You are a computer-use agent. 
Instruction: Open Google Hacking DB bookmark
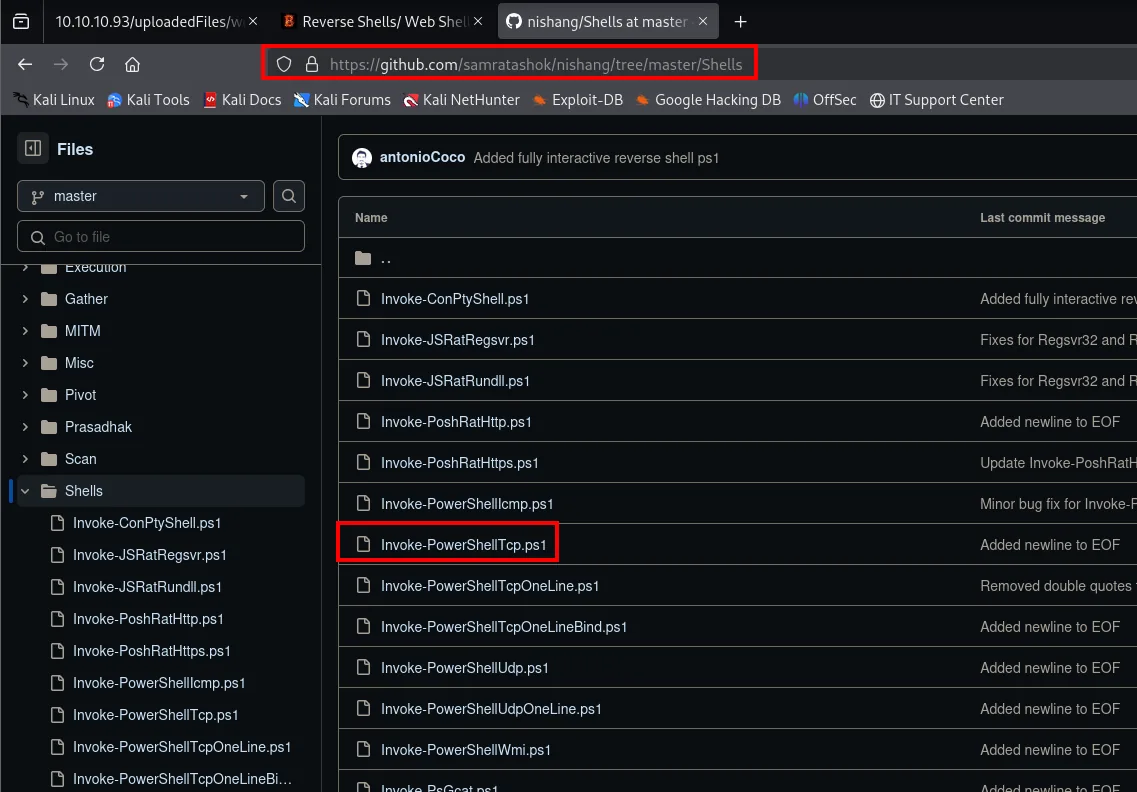pyautogui.click(x=708, y=100)
